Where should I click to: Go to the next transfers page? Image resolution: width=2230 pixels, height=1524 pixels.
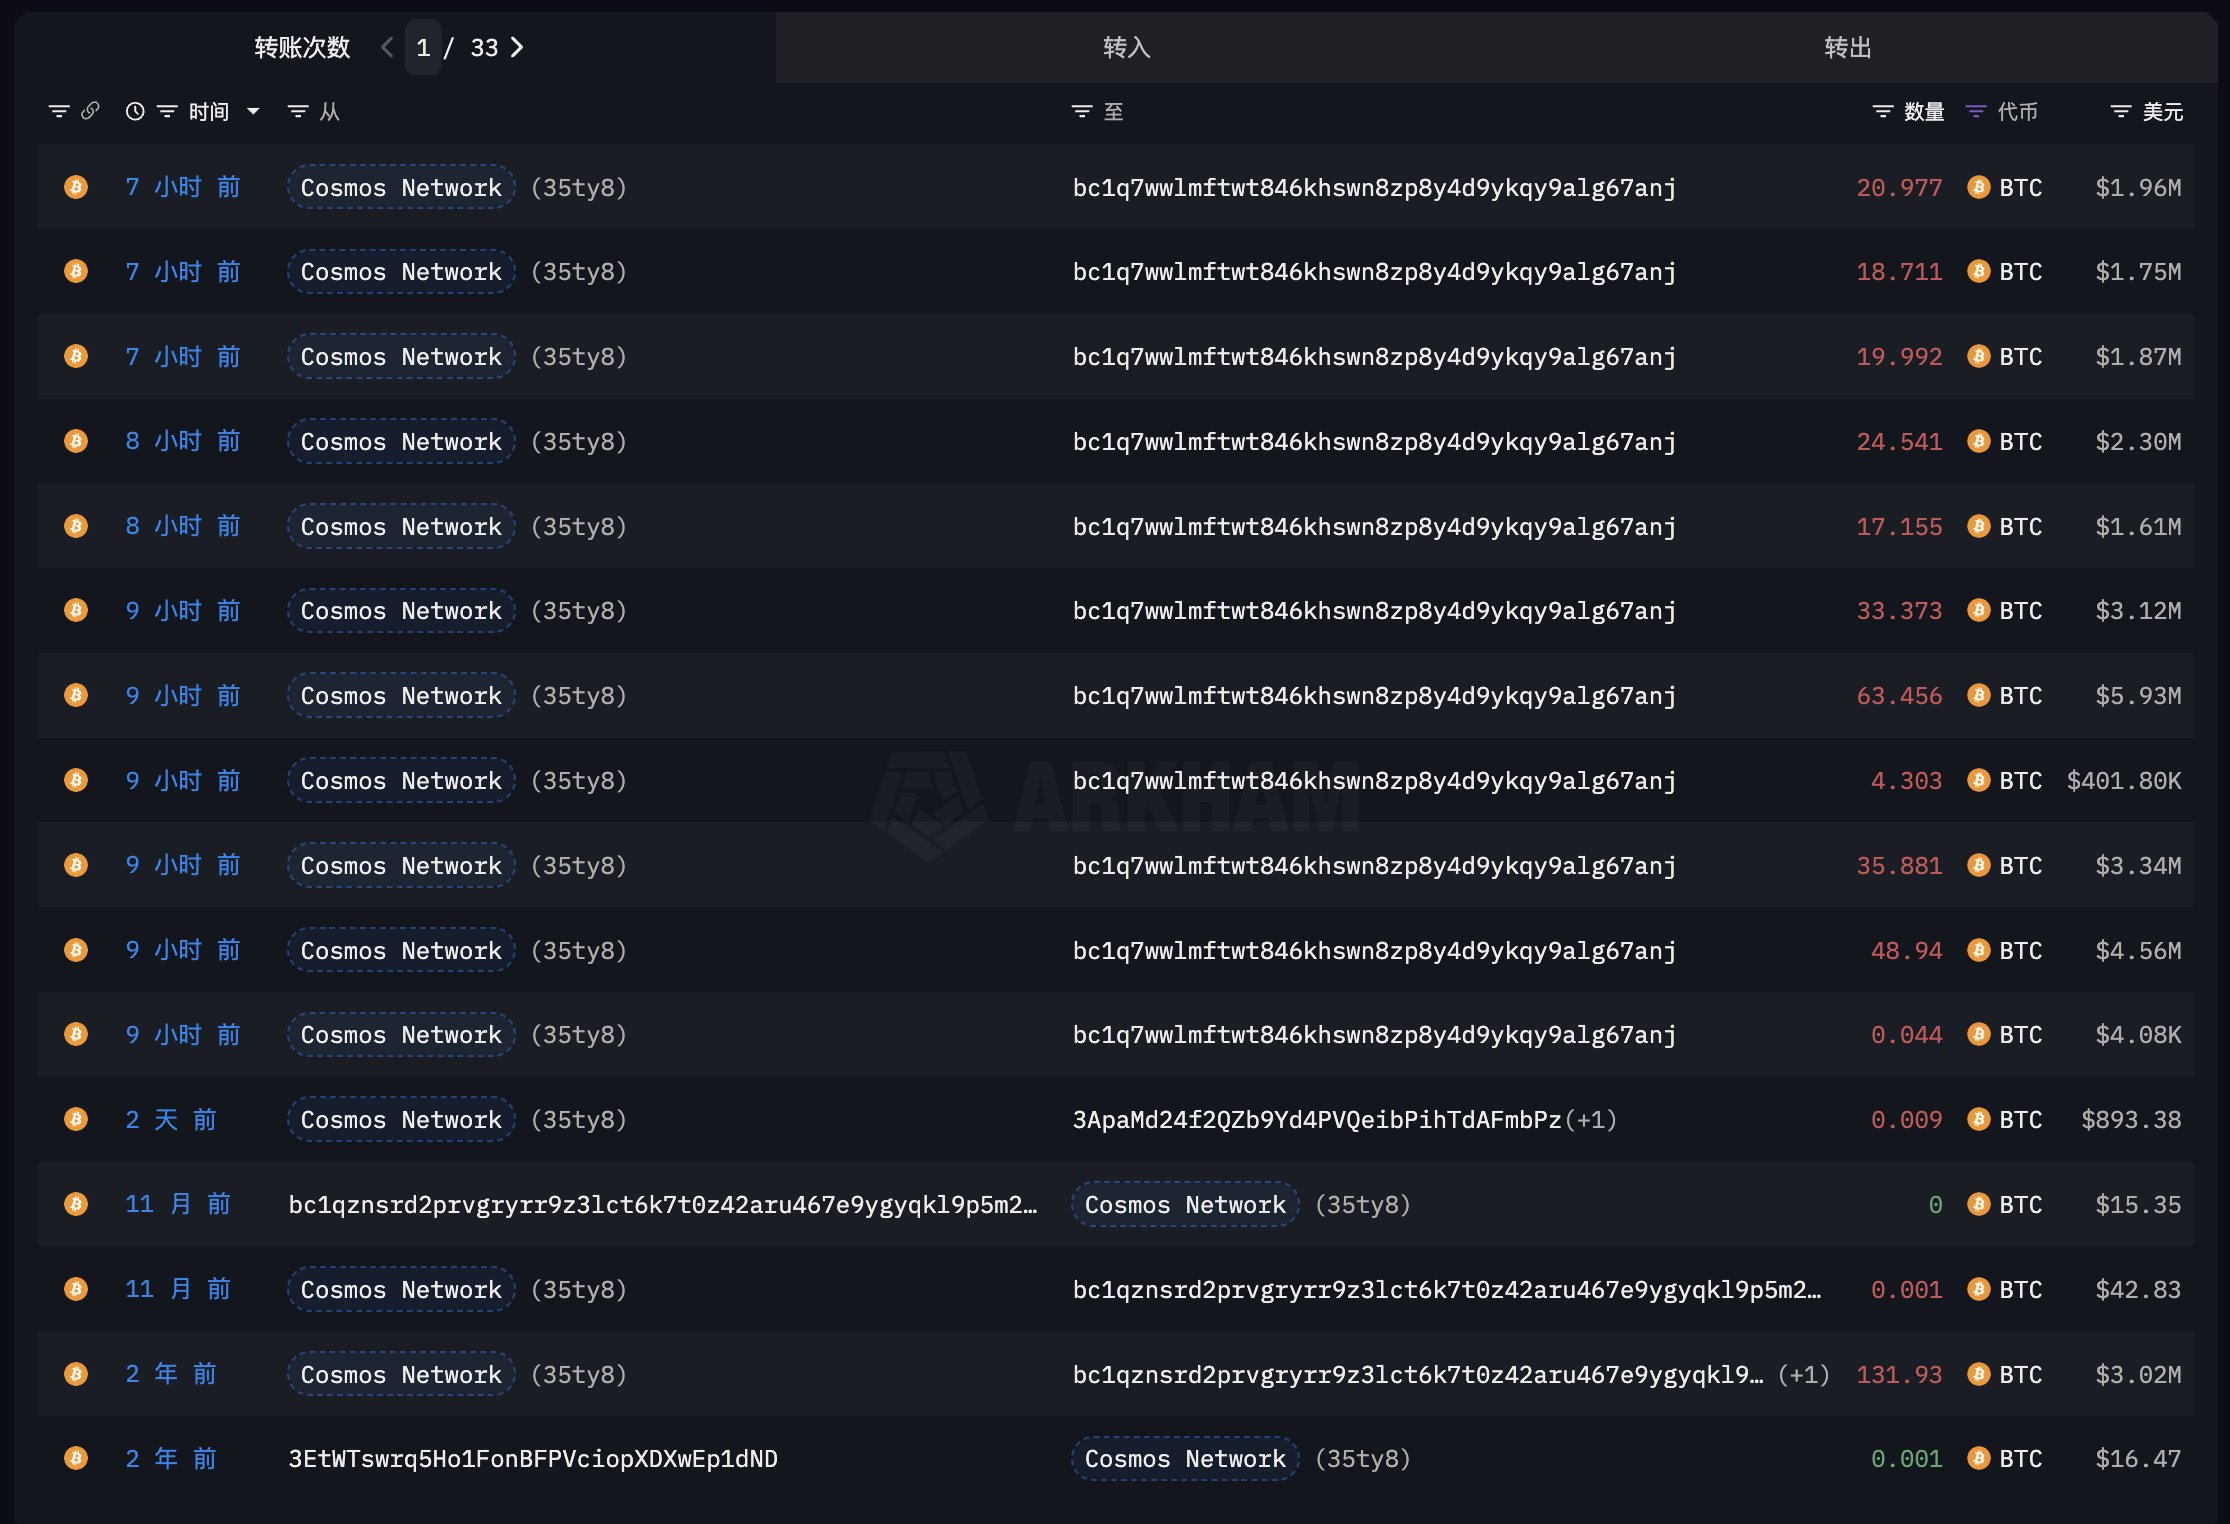click(x=517, y=47)
